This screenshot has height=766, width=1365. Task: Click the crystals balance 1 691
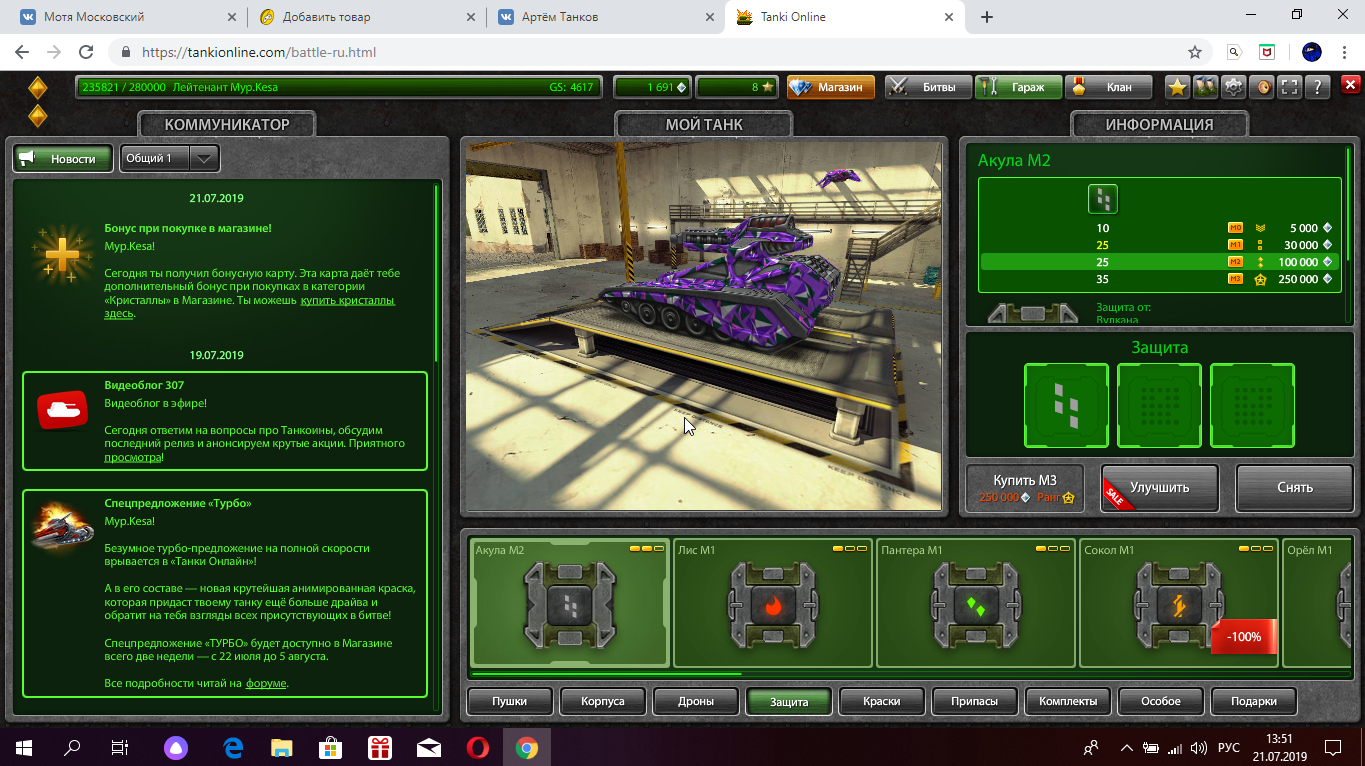652,87
